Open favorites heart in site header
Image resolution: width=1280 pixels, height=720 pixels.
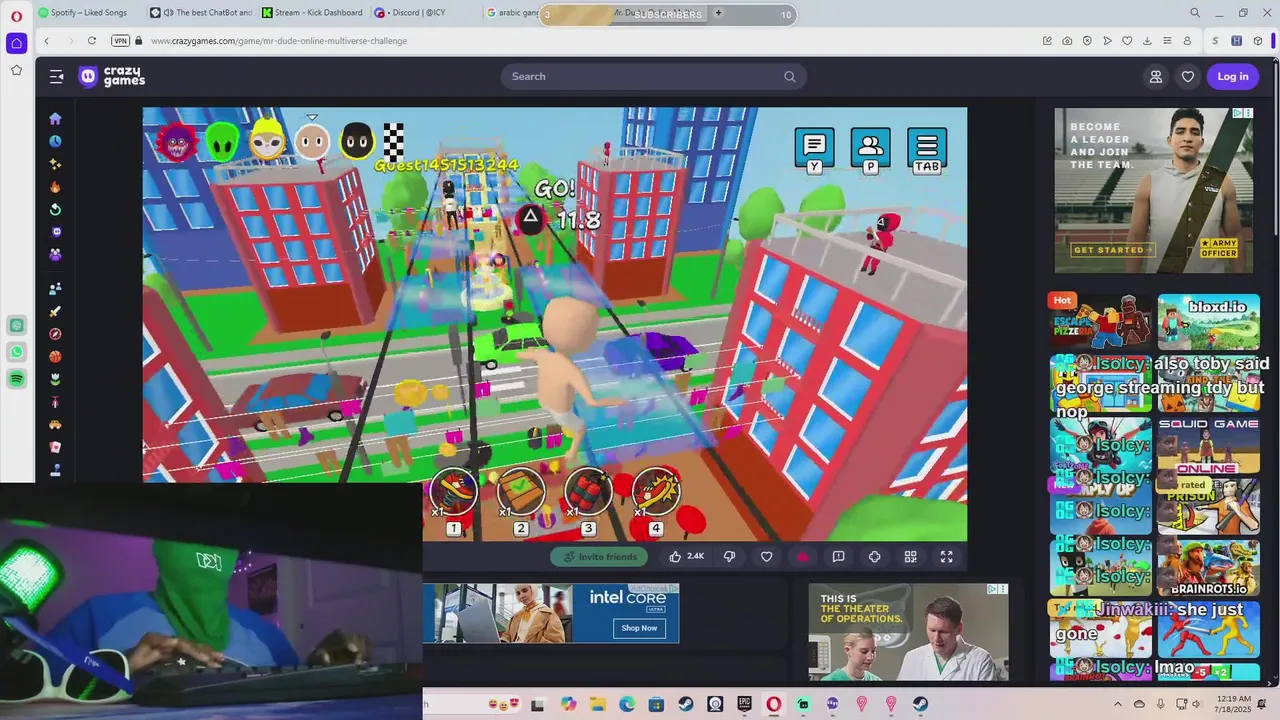[1188, 76]
